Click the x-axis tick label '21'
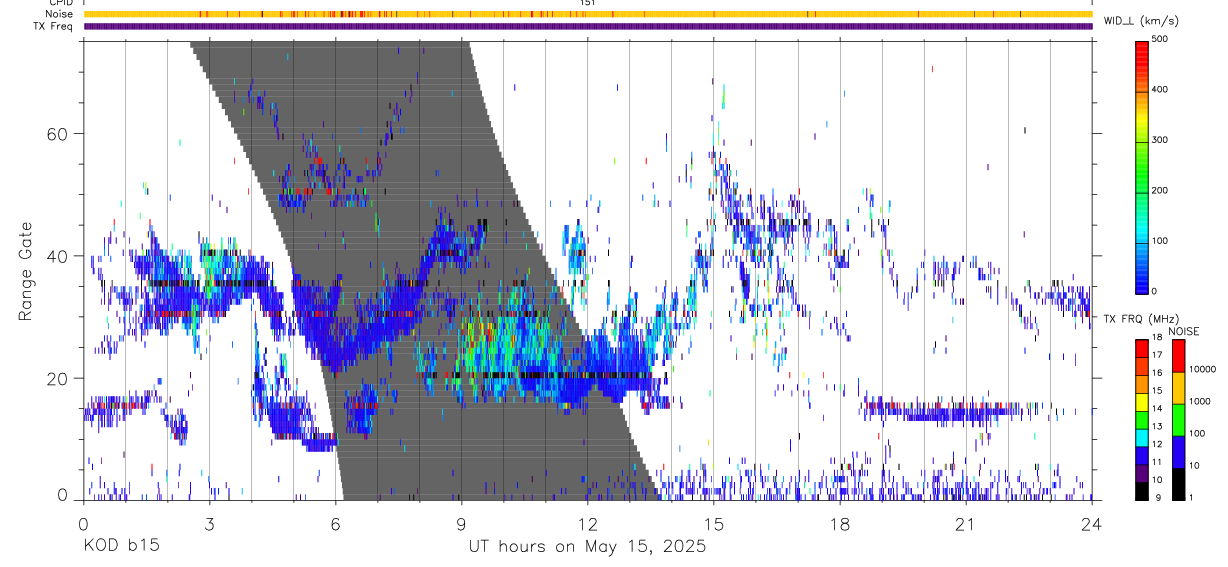1228x567 pixels. (966, 525)
